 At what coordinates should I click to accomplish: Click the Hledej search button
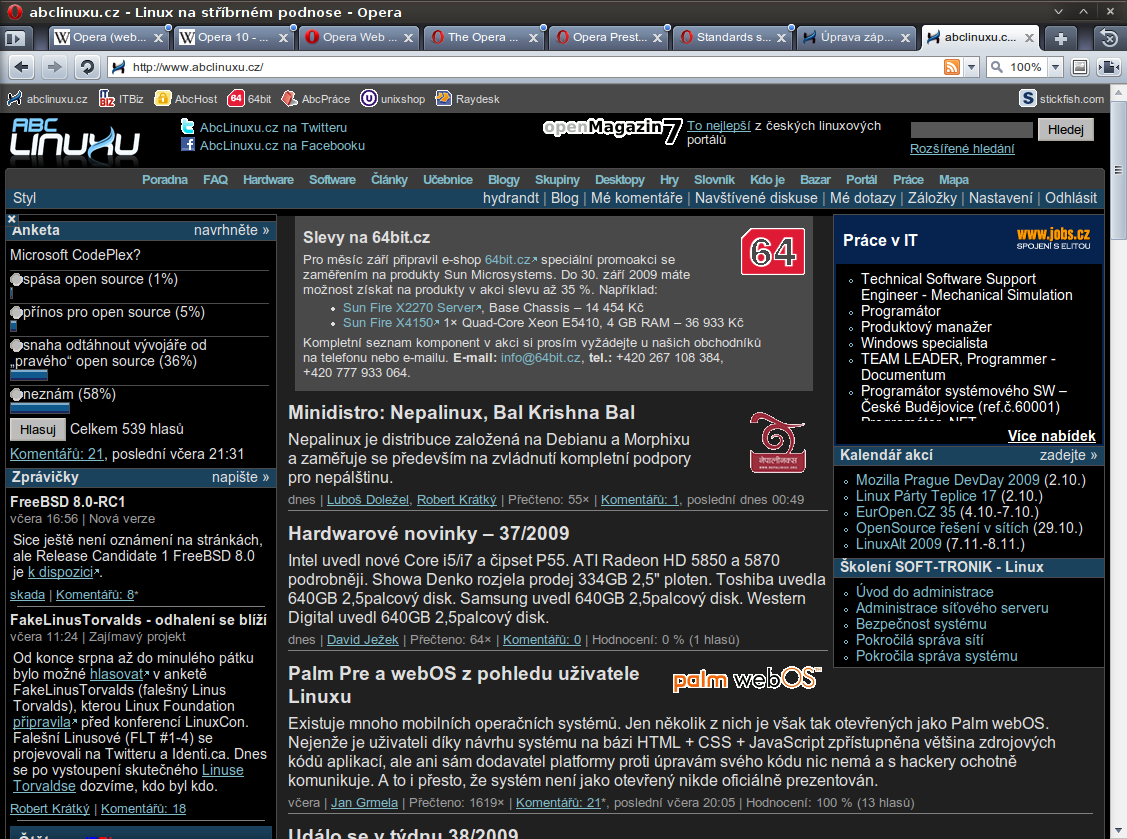point(1065,129)
